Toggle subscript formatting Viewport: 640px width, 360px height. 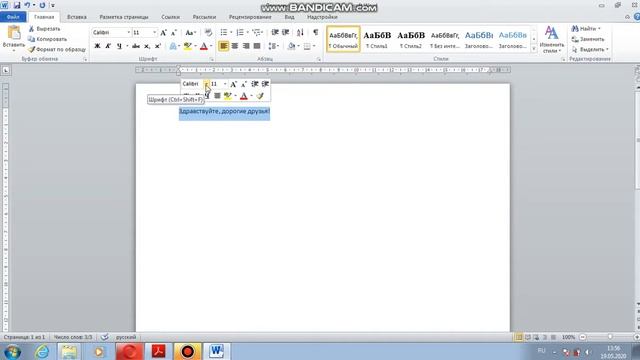(147, 46)
